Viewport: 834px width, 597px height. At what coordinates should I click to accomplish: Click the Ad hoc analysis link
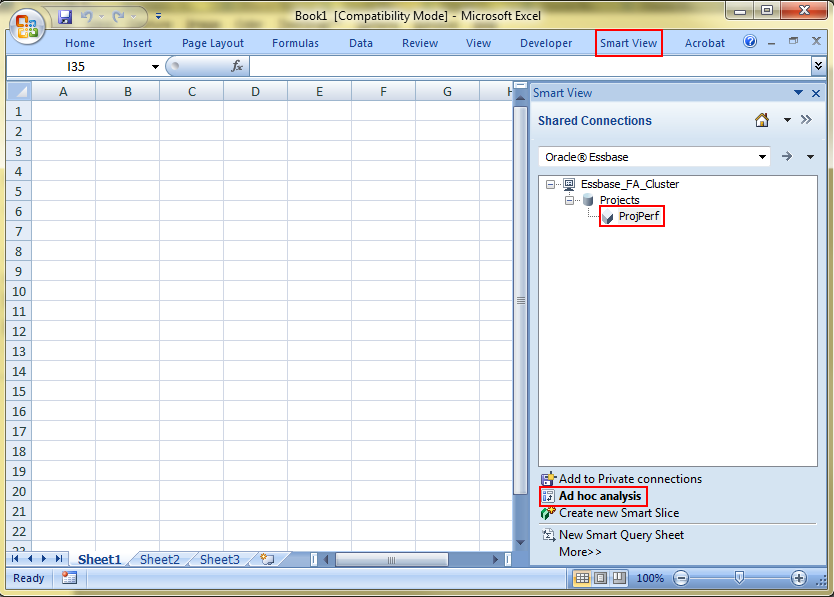(600, 496)
